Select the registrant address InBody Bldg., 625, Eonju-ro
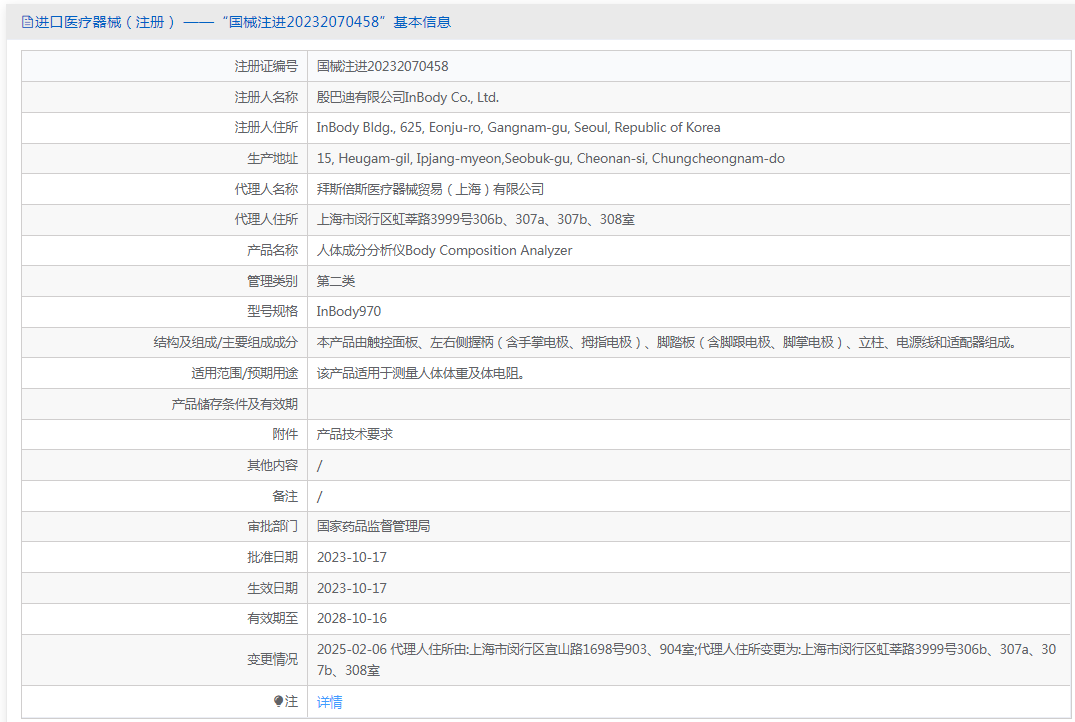 point(518,128)
